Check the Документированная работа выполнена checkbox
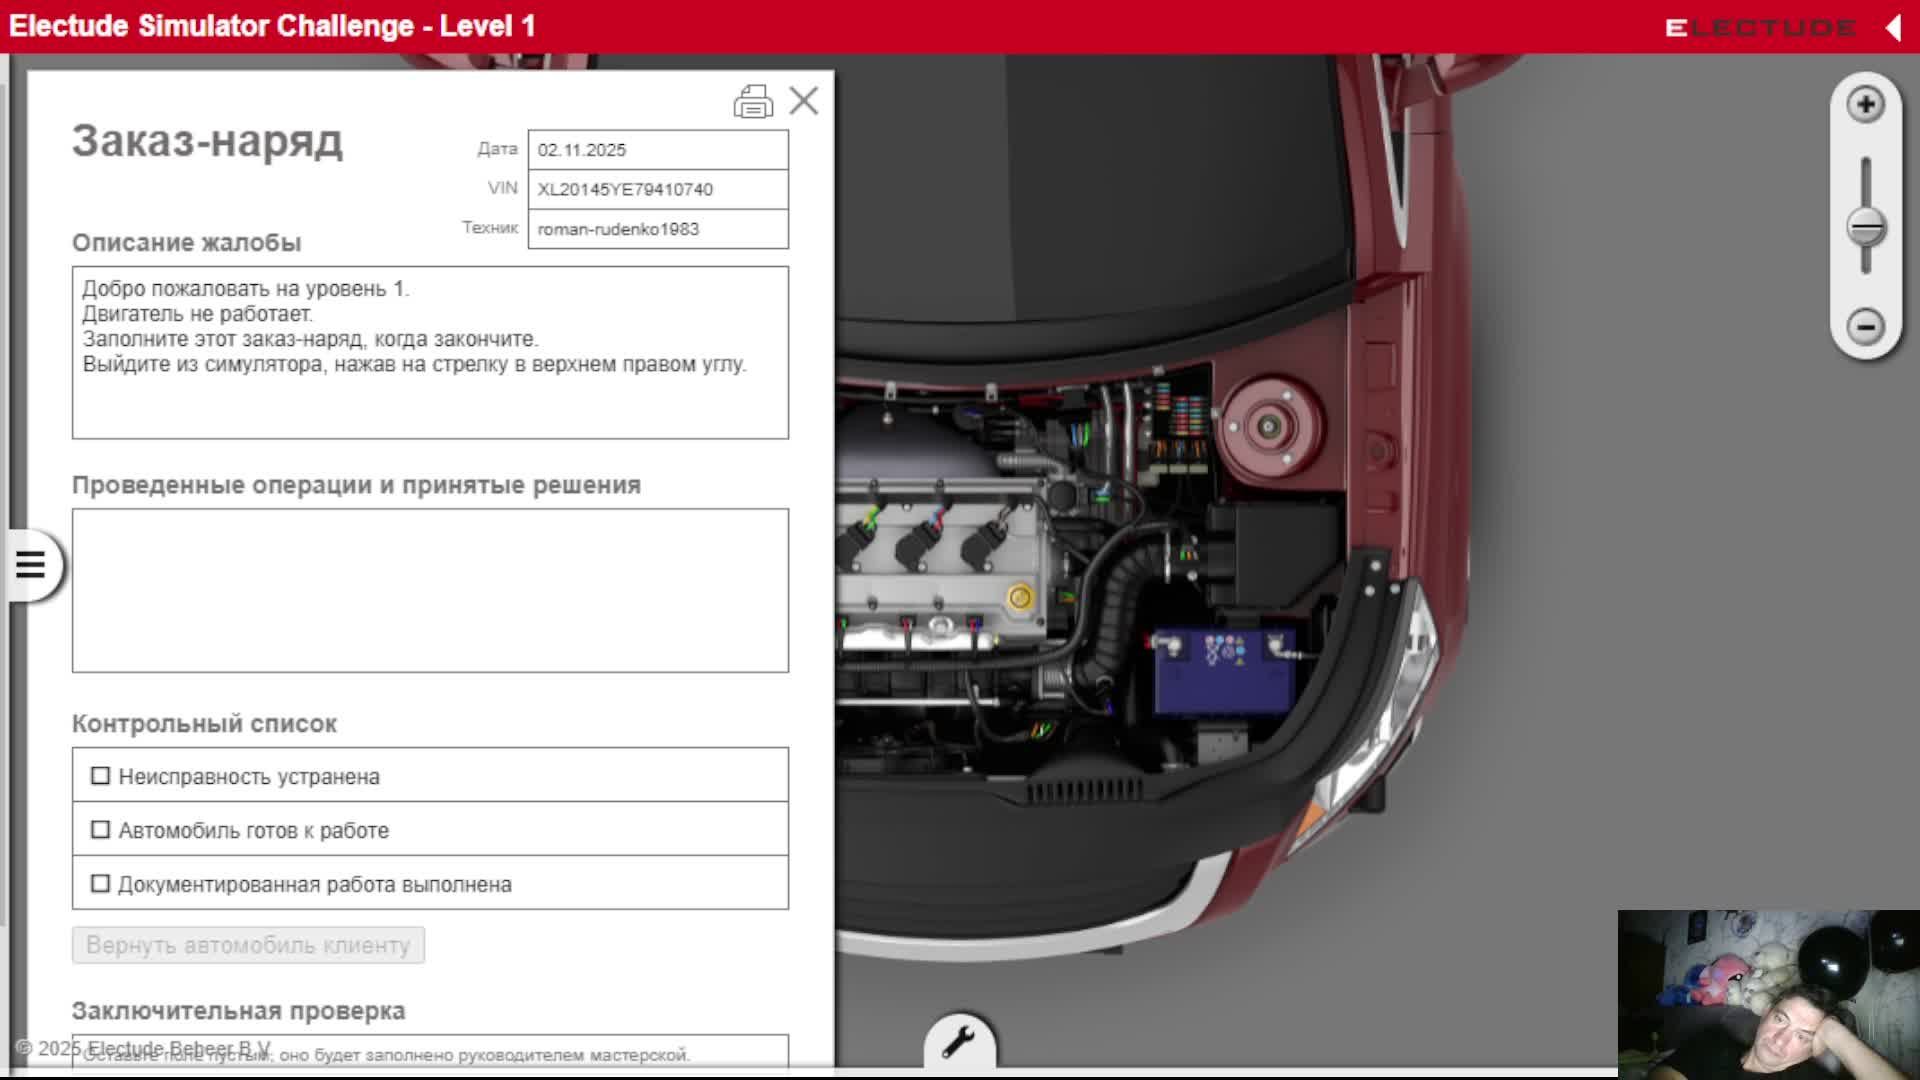The height and width of the screenshot is (1080, 1920). (100, 884)
